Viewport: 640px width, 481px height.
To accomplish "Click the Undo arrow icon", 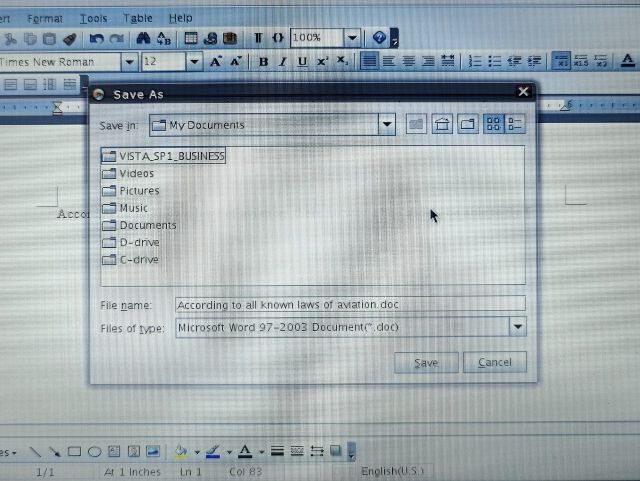I will click(x=97, y=39).
